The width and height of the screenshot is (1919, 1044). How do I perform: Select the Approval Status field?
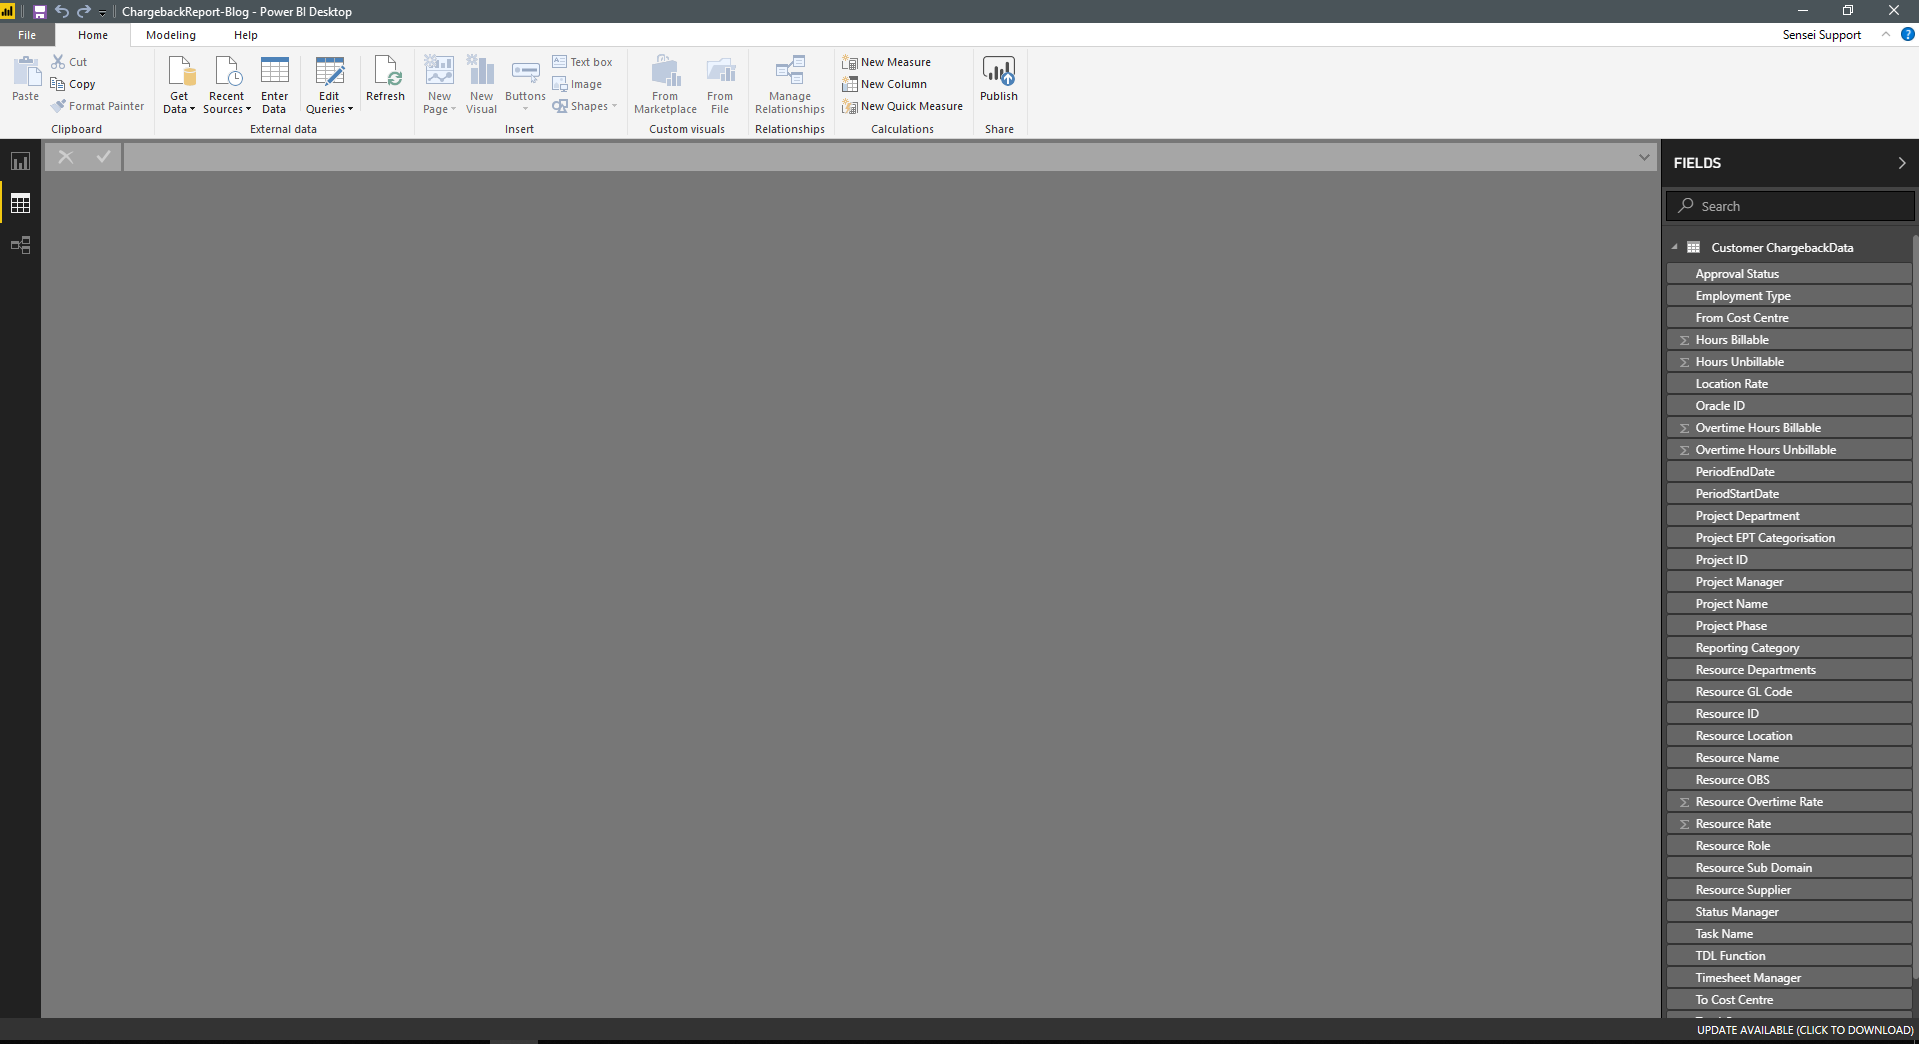tap(1789, 274)
